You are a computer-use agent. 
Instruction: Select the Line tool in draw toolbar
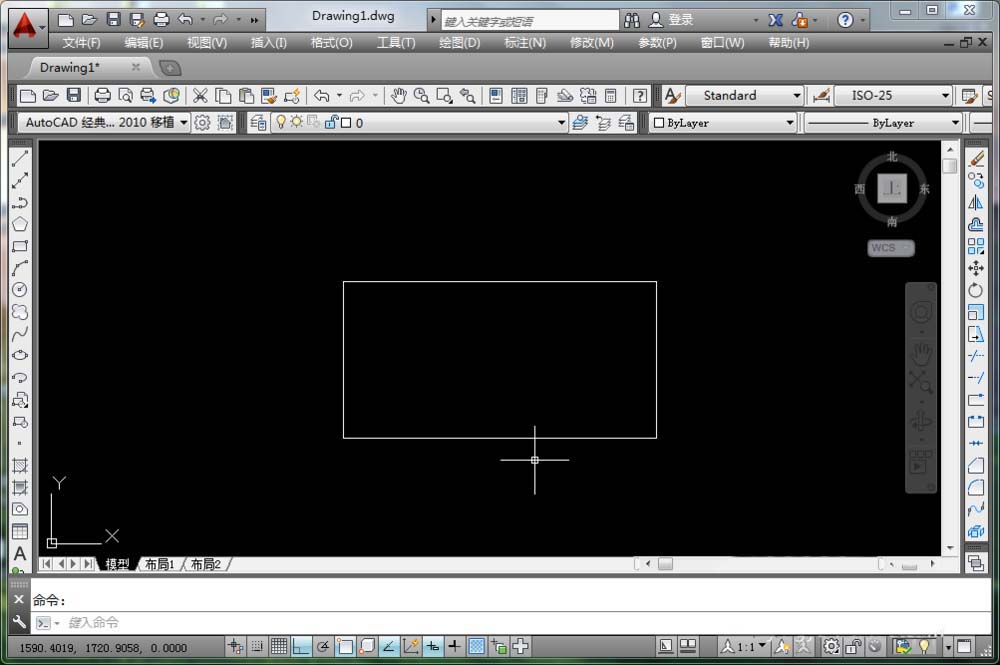click(x=20, y=159)
